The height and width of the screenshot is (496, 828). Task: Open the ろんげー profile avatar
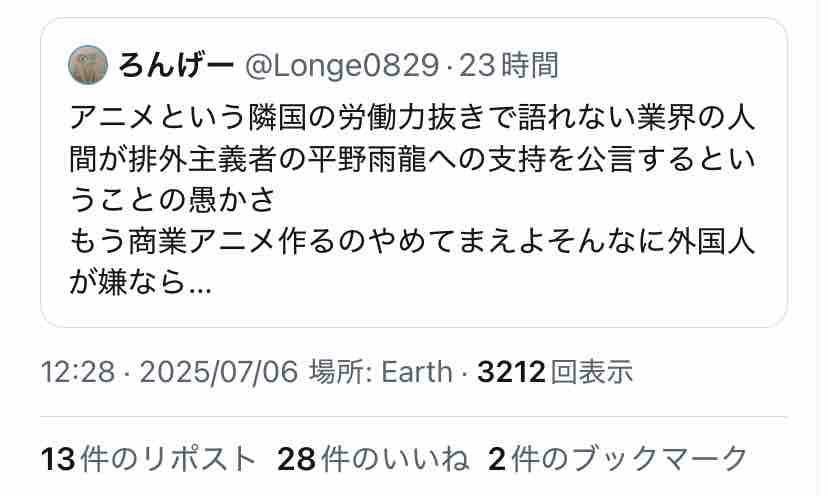(88, 65)
